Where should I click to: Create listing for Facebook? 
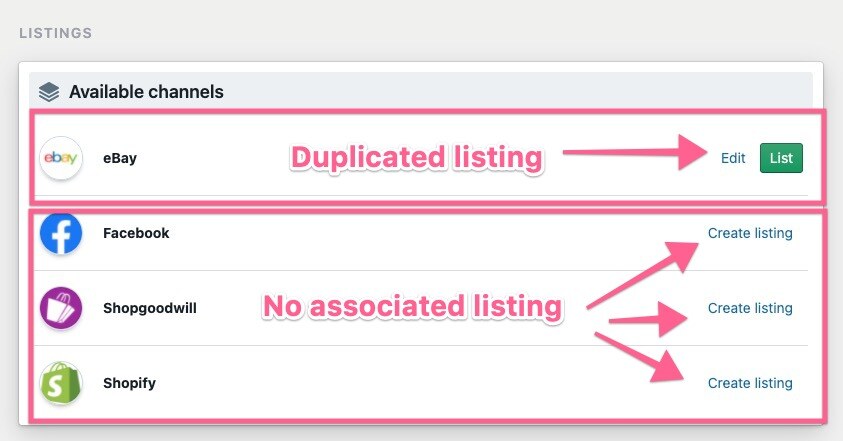pos(750,233)
